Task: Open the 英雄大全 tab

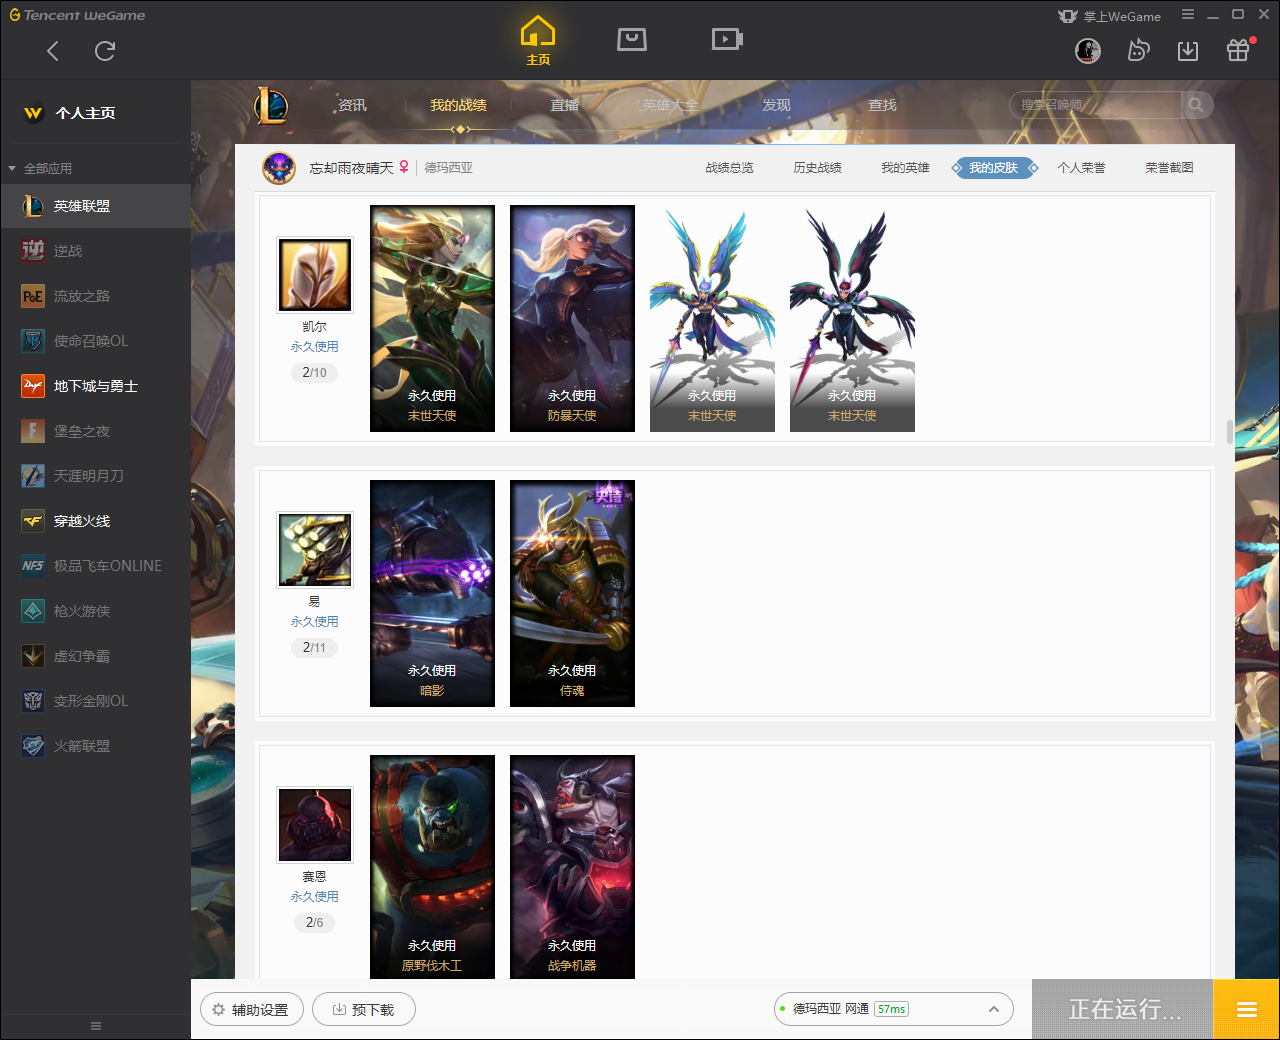Action: 670,105
